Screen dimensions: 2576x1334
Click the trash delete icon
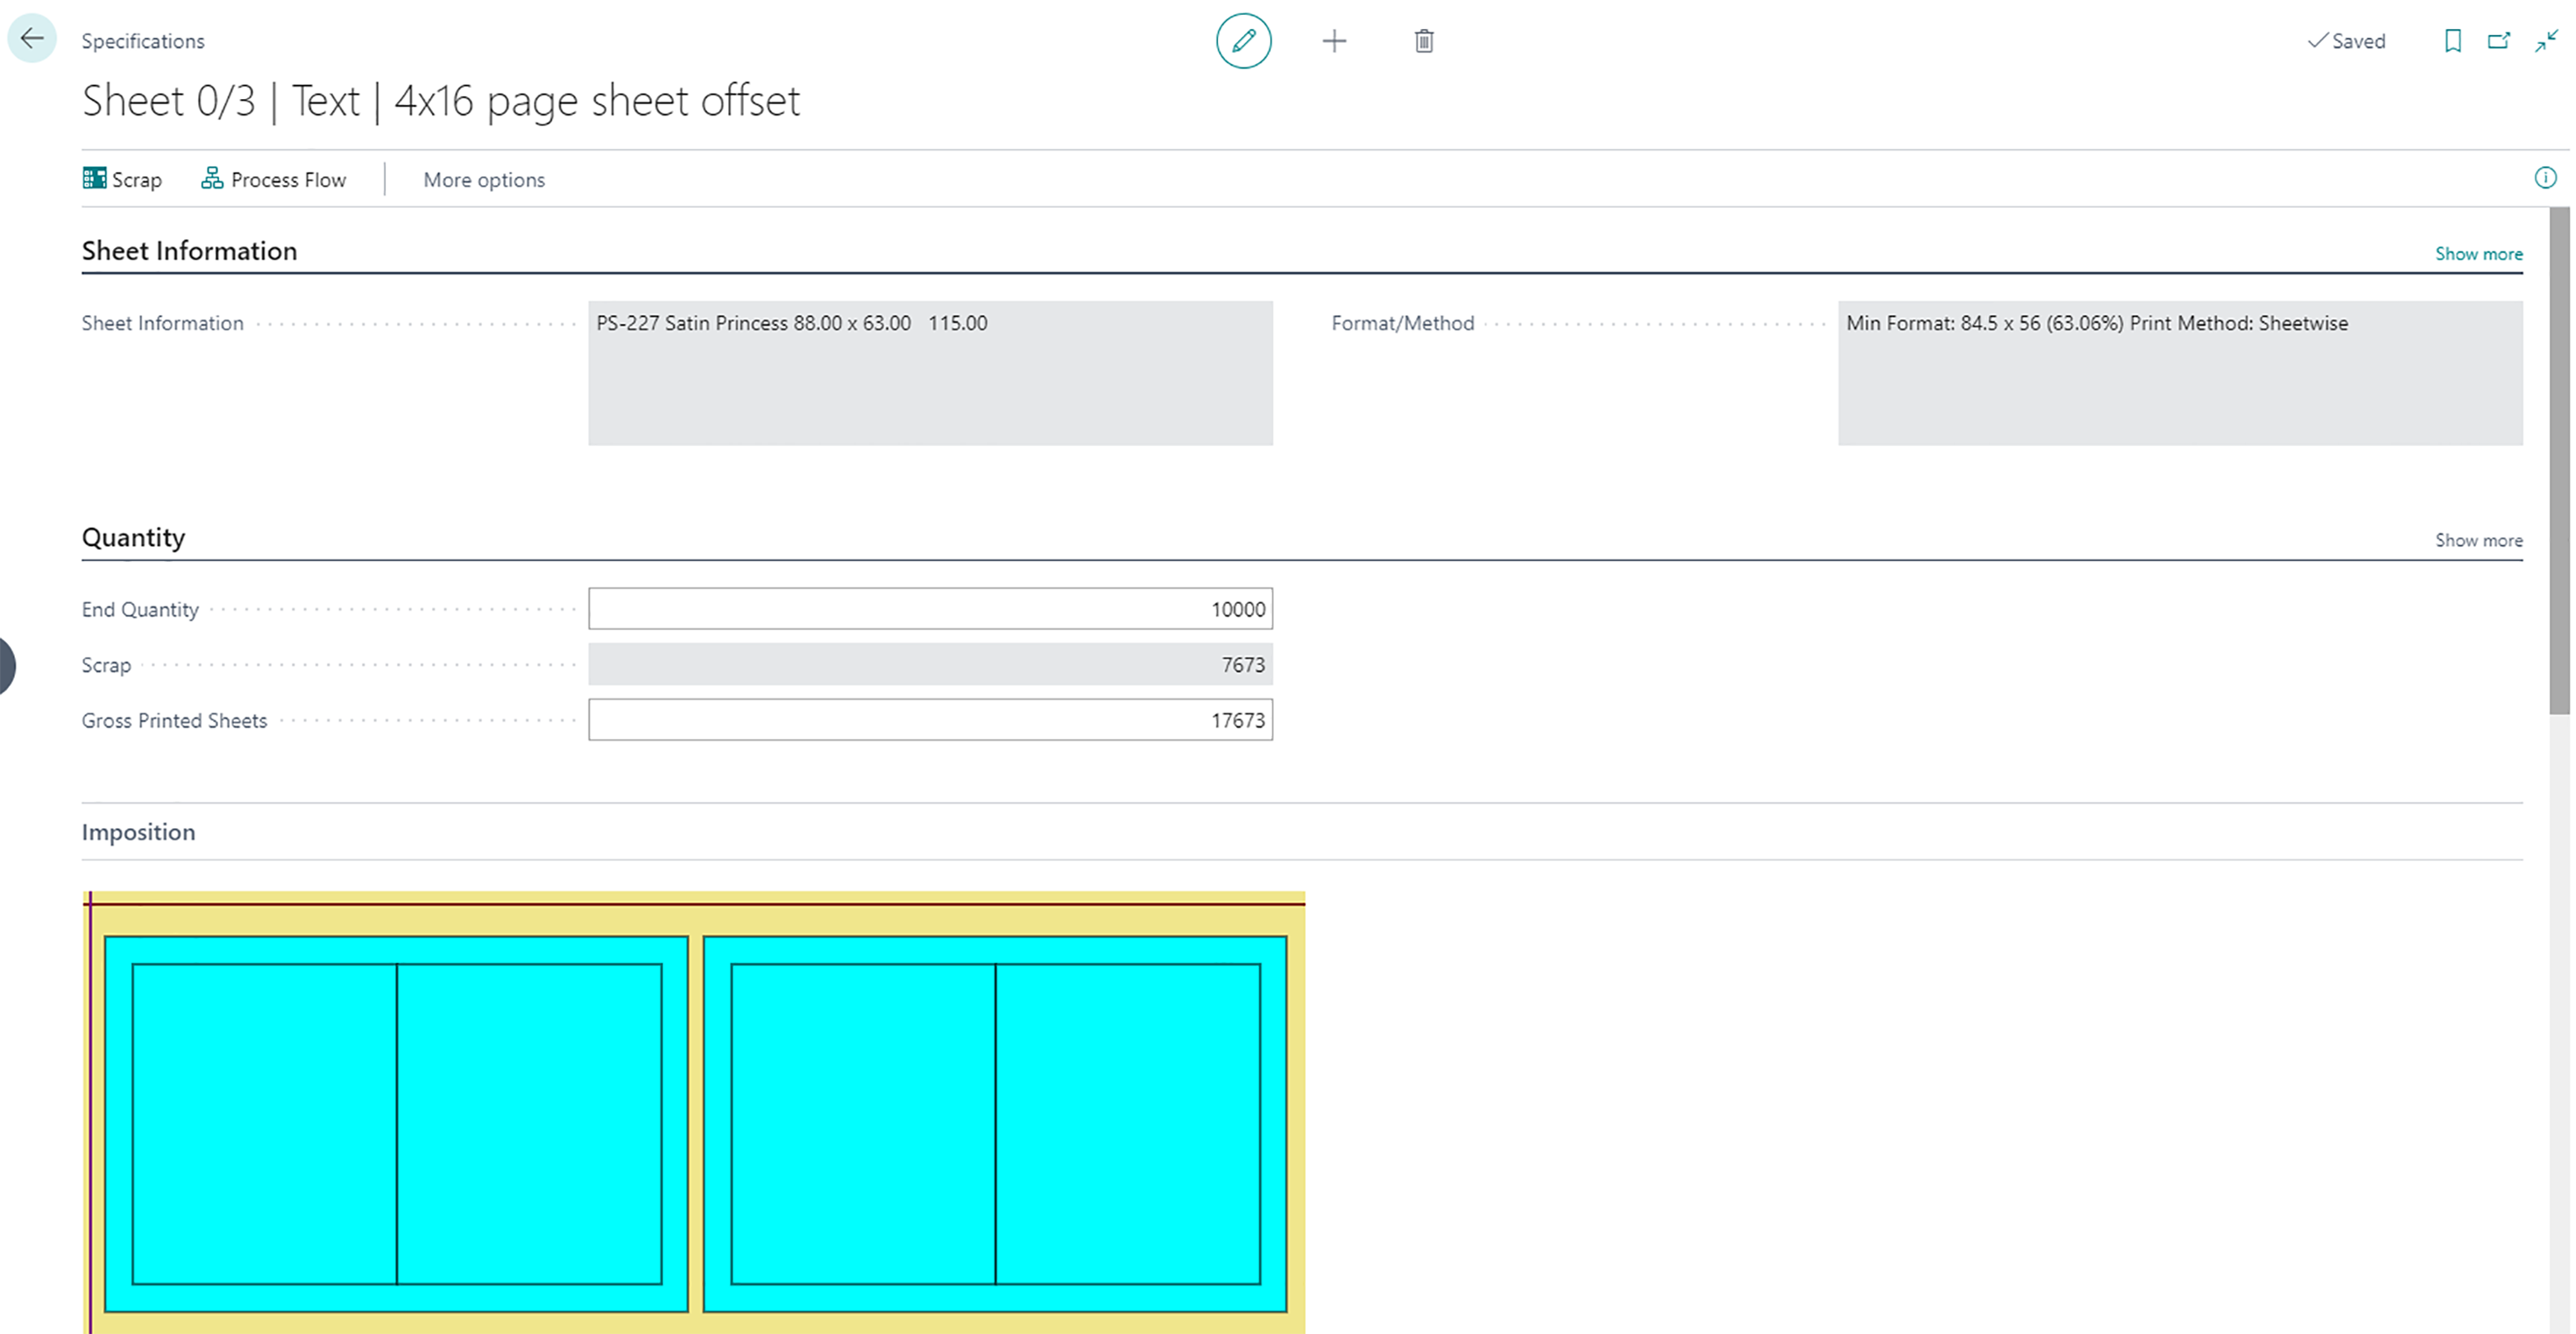click(x=1424, y=41)
